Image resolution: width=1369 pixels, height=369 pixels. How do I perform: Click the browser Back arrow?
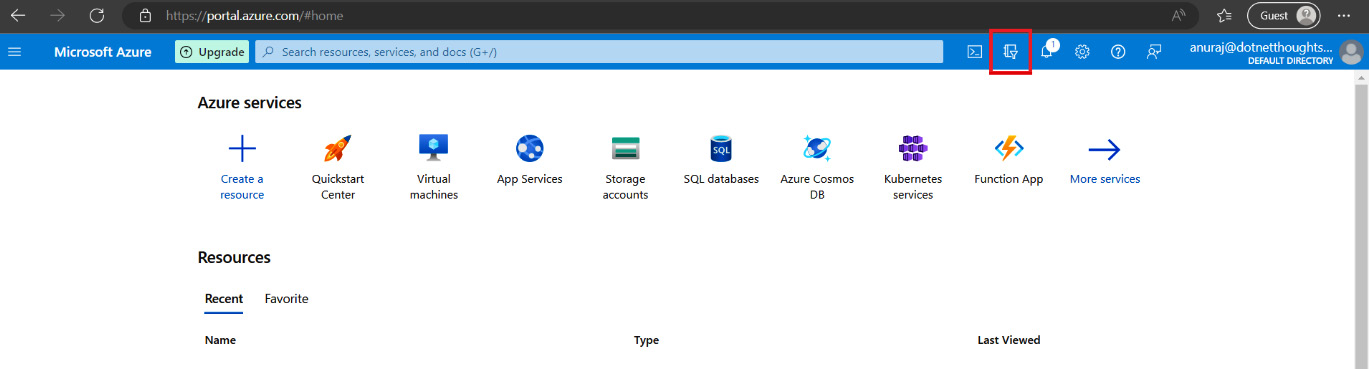(x=18, y=16)
